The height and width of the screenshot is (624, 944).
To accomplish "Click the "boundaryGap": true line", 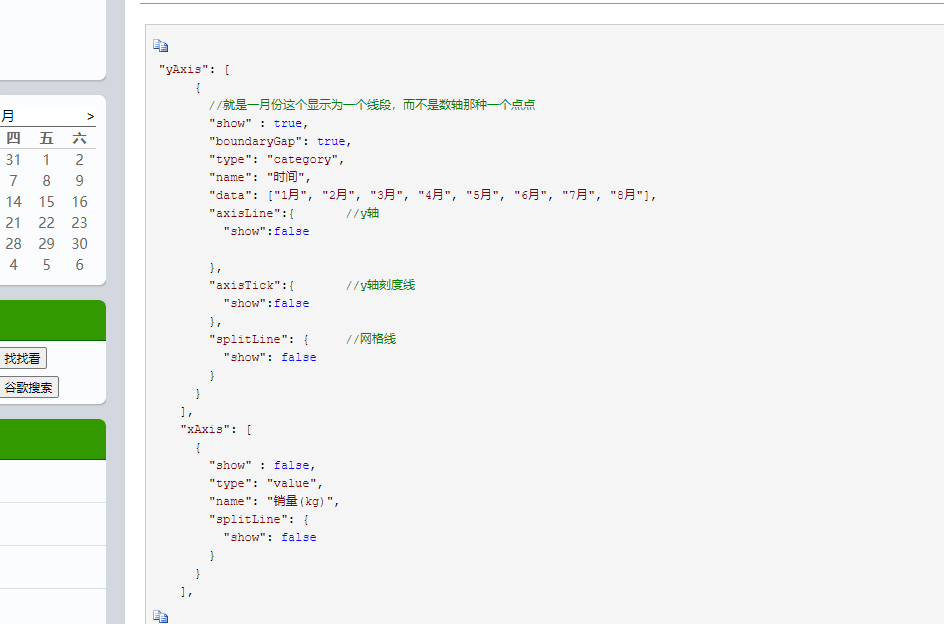I will [x=280, y=141].
